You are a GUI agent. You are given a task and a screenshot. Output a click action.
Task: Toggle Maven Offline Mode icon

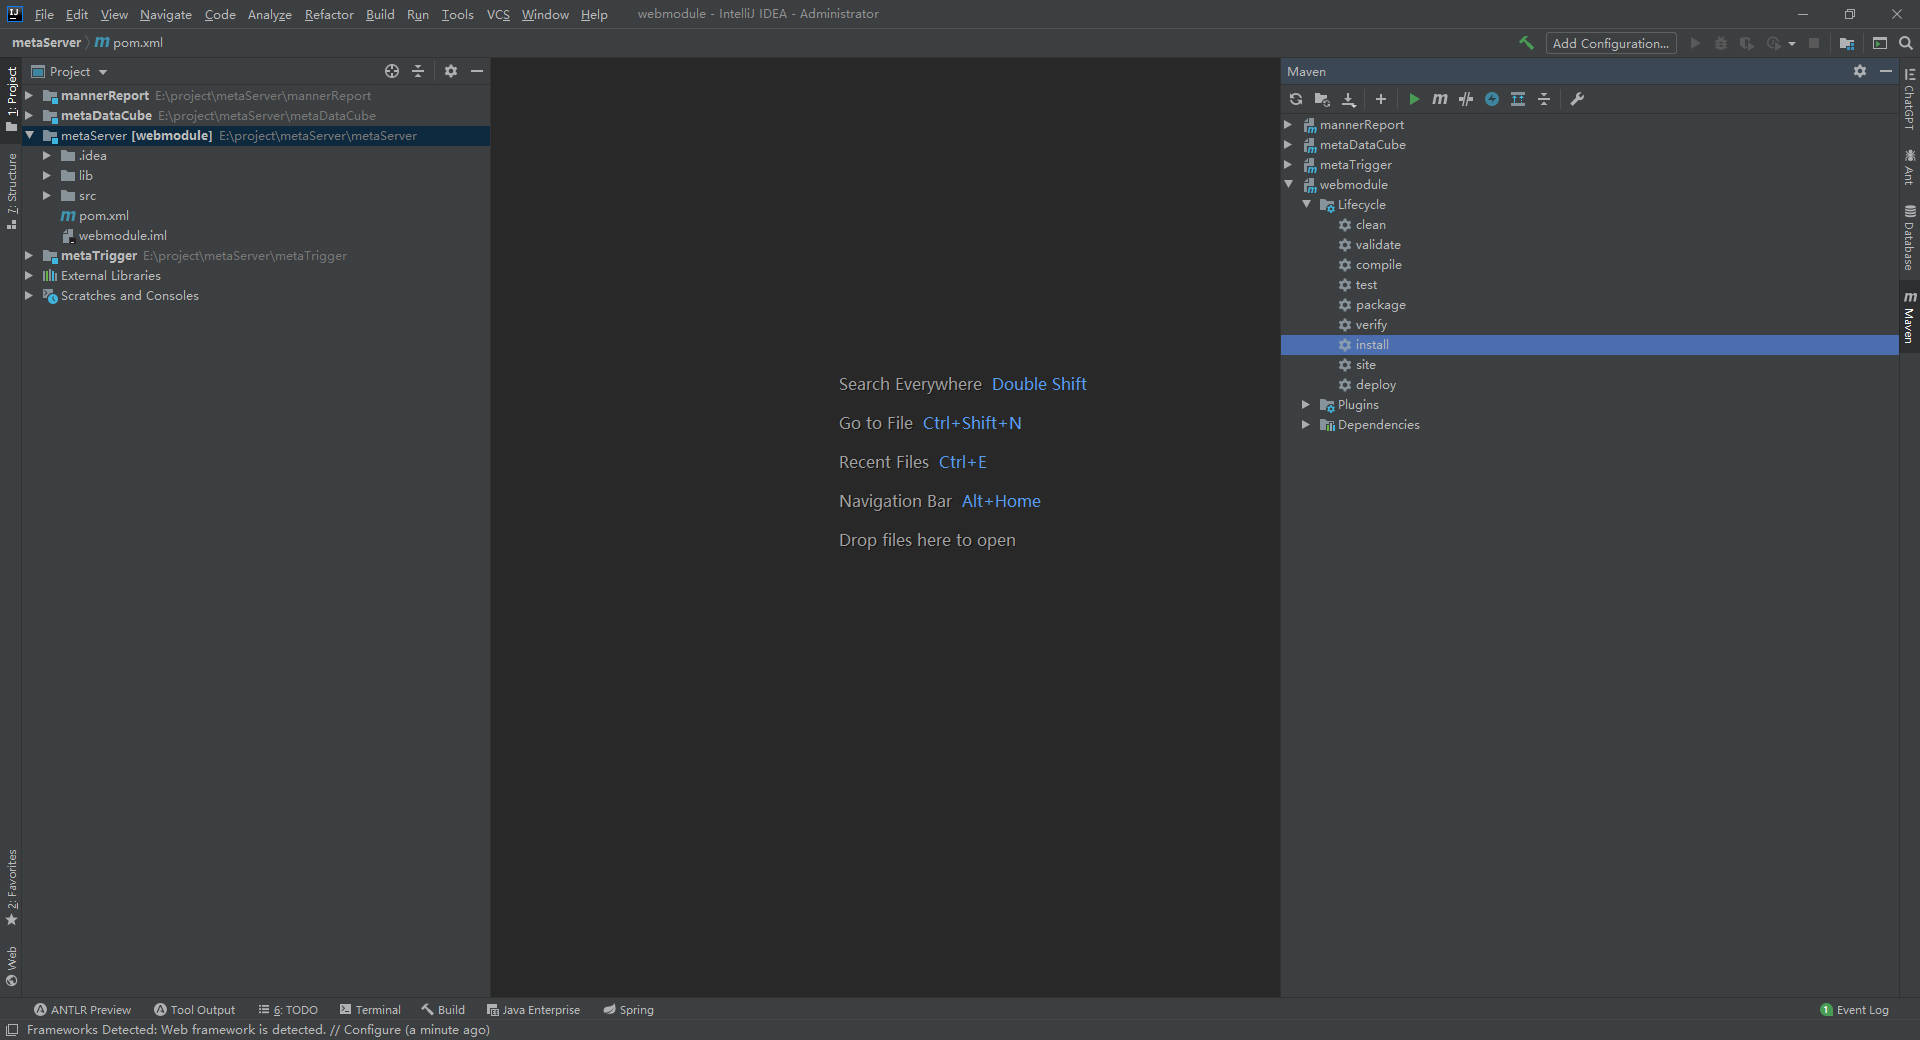(x=1492, y=99)
